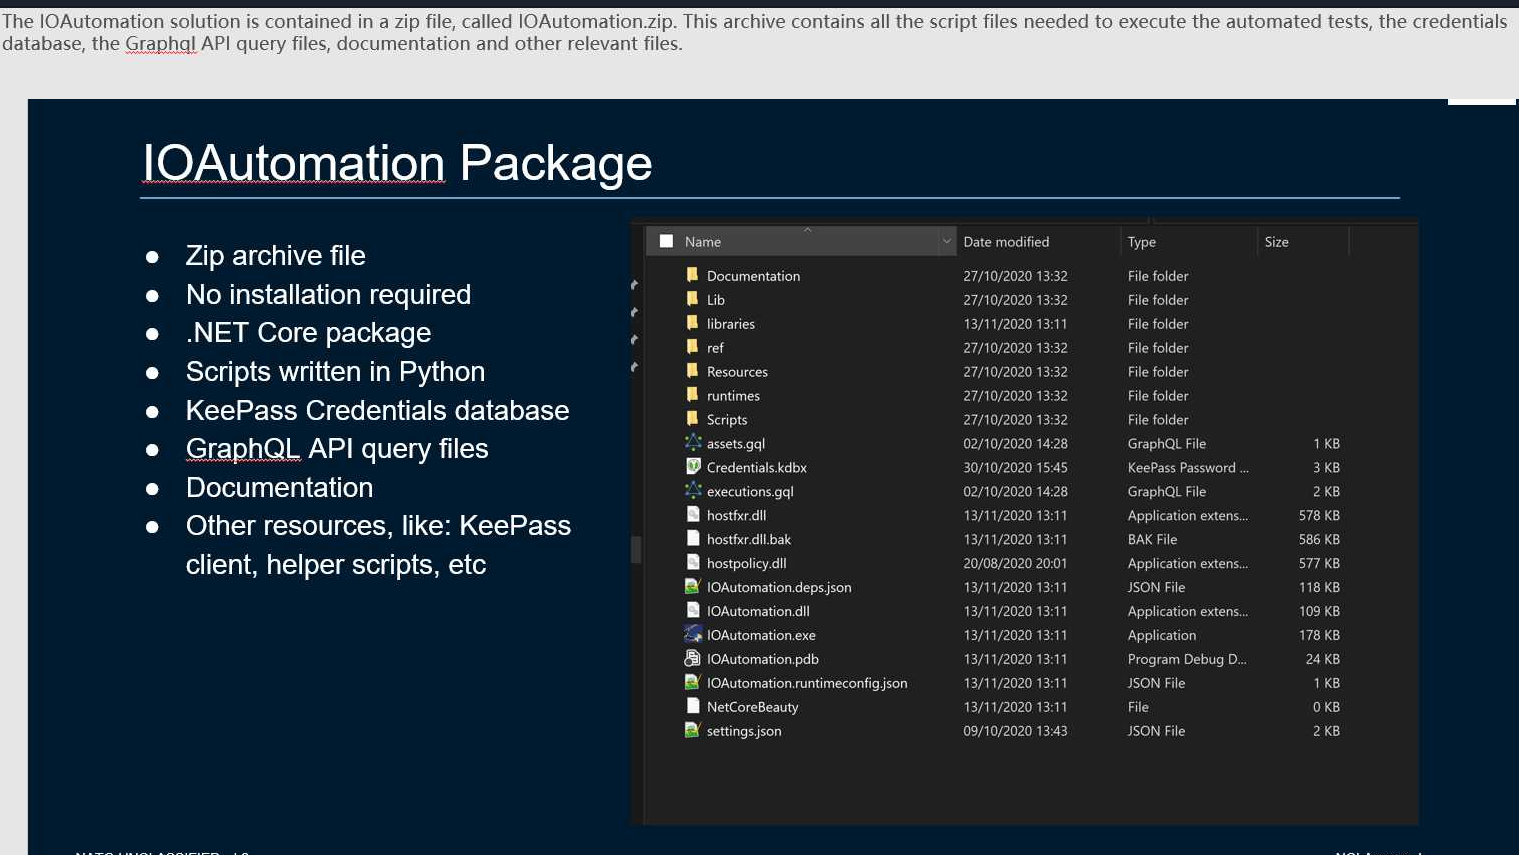Click the file list vertical scrollbar thumb
The height and width of the screenshot is (855, 1519).
pyautogui.click(x=636, y=549)
